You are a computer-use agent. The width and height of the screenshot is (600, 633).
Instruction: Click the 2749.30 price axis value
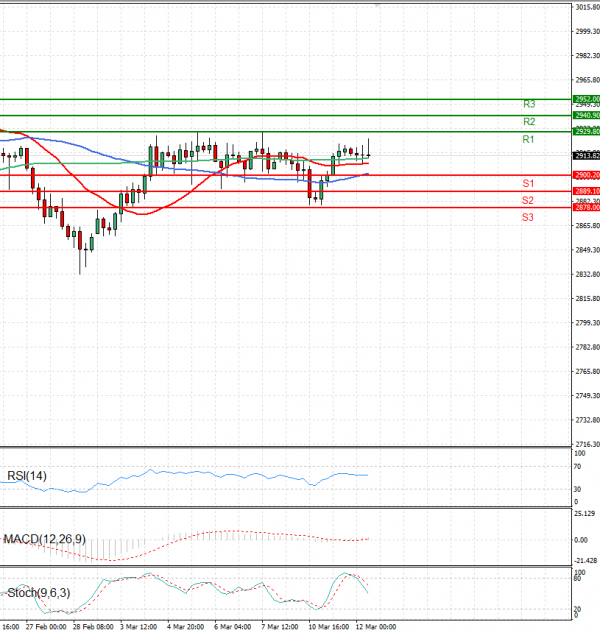[587, 396]
